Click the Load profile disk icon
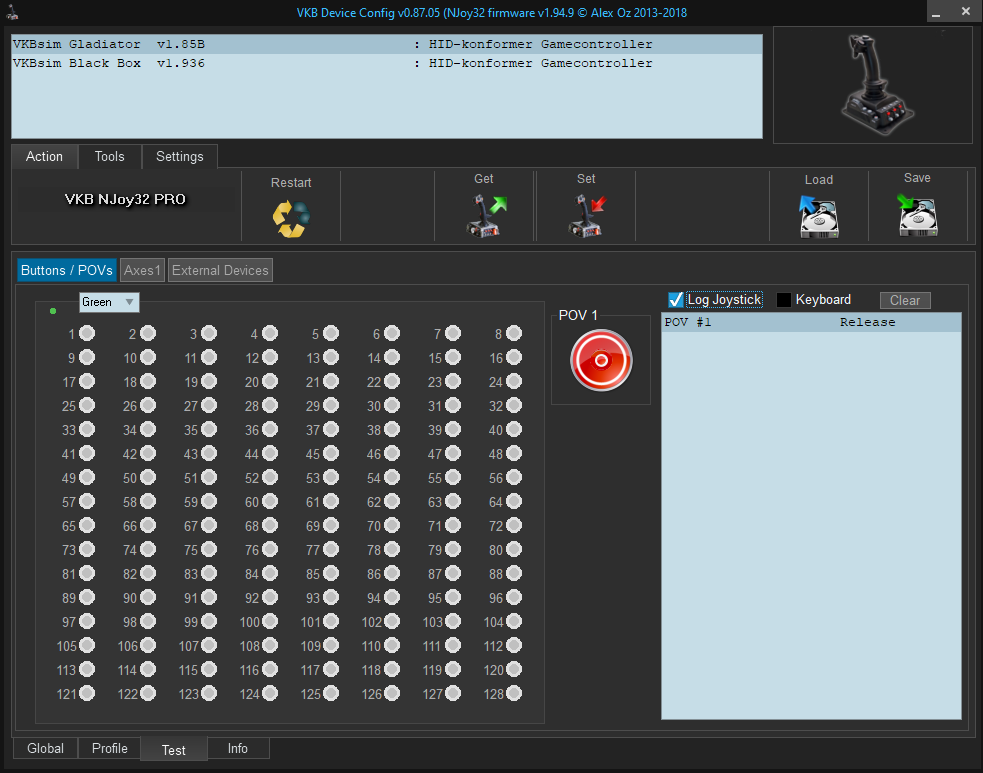Image resolution: width=983 pixels, height=773 pixels. (x=818, y=215)
